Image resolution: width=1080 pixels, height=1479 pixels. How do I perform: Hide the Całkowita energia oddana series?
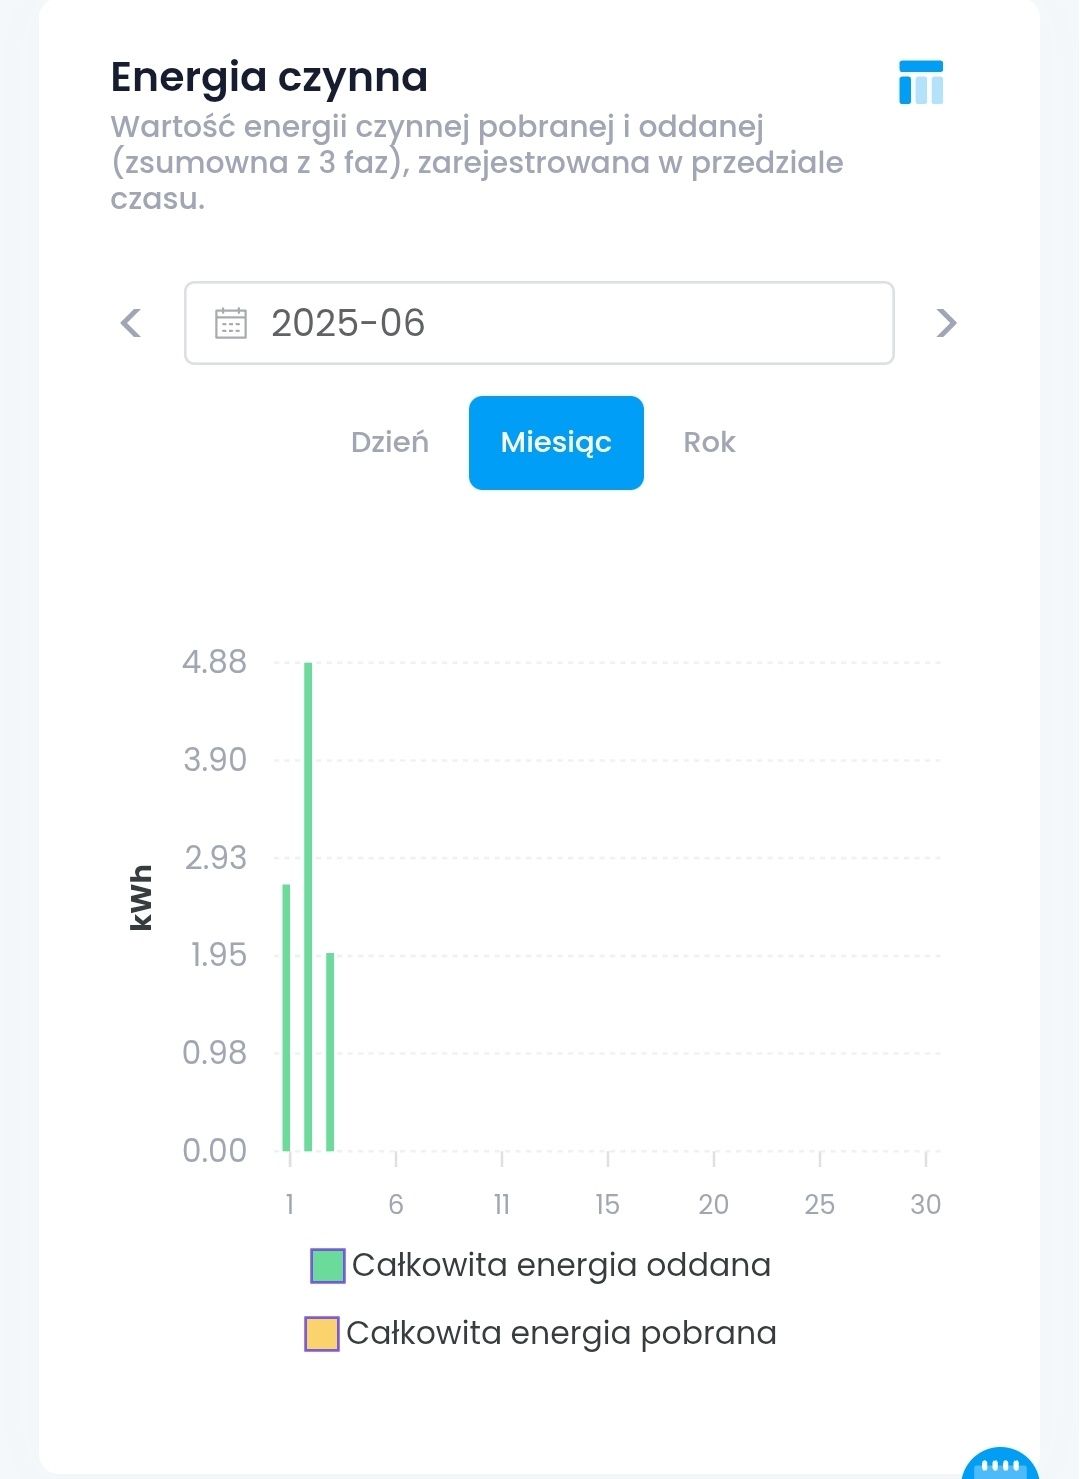(x=561, y=1266)
